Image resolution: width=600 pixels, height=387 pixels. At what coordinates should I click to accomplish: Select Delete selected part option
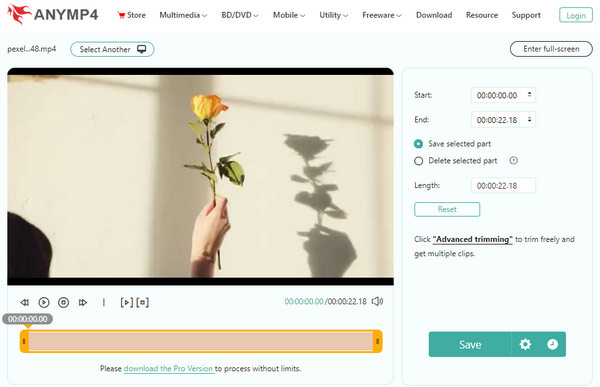tap(456, 161)
